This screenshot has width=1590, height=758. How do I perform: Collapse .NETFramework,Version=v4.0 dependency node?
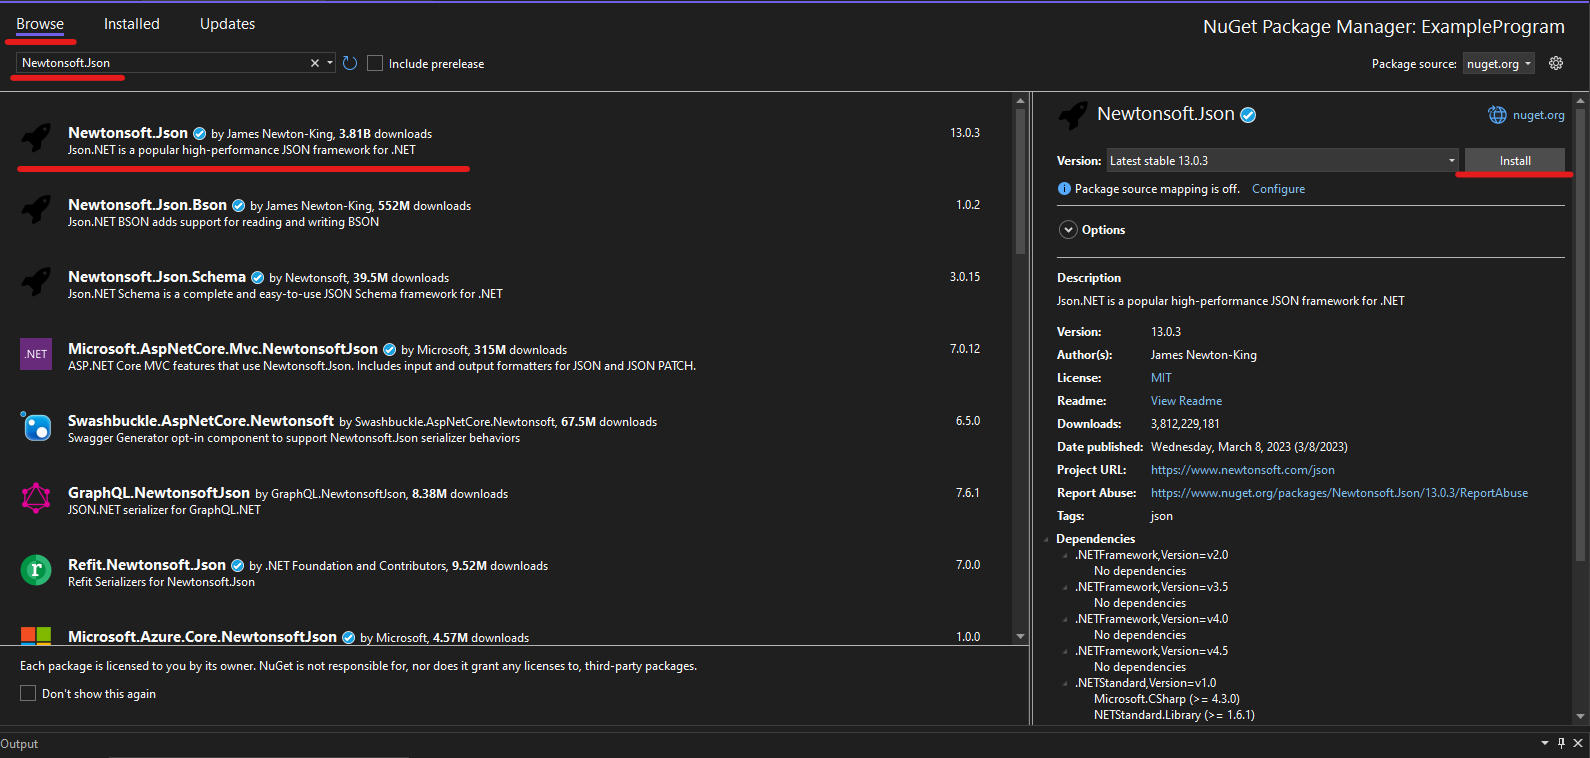1065,619
